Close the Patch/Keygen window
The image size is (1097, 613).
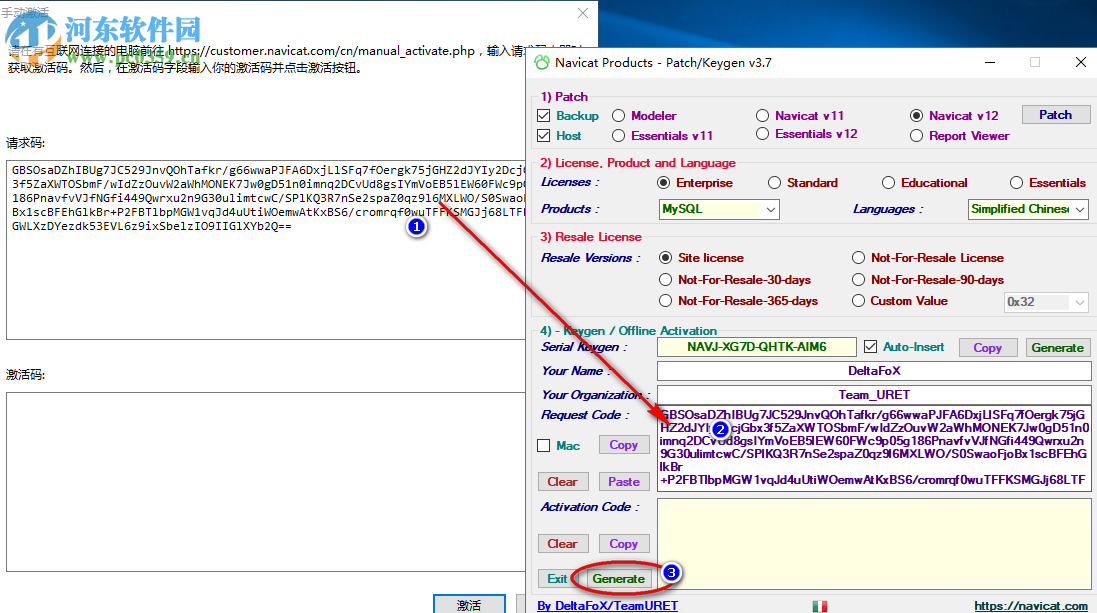(x=1081, y=62)
